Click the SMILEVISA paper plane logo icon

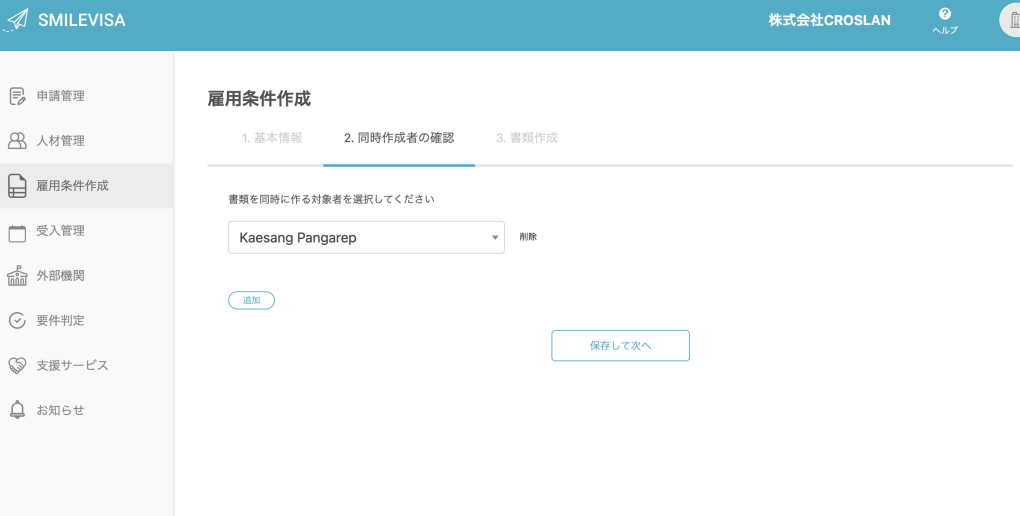(x=16, y=20)
